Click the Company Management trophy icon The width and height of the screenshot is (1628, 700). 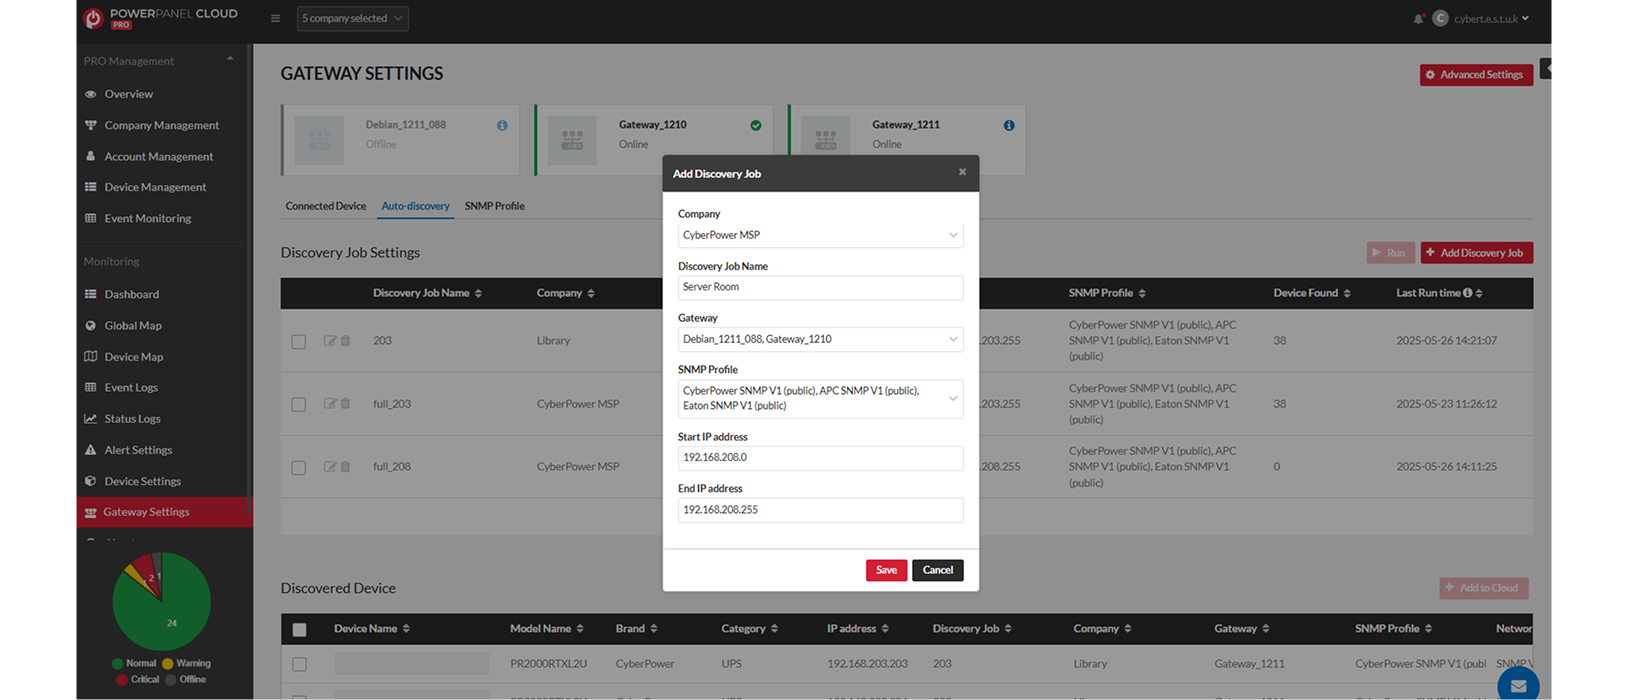coord(91,125)
